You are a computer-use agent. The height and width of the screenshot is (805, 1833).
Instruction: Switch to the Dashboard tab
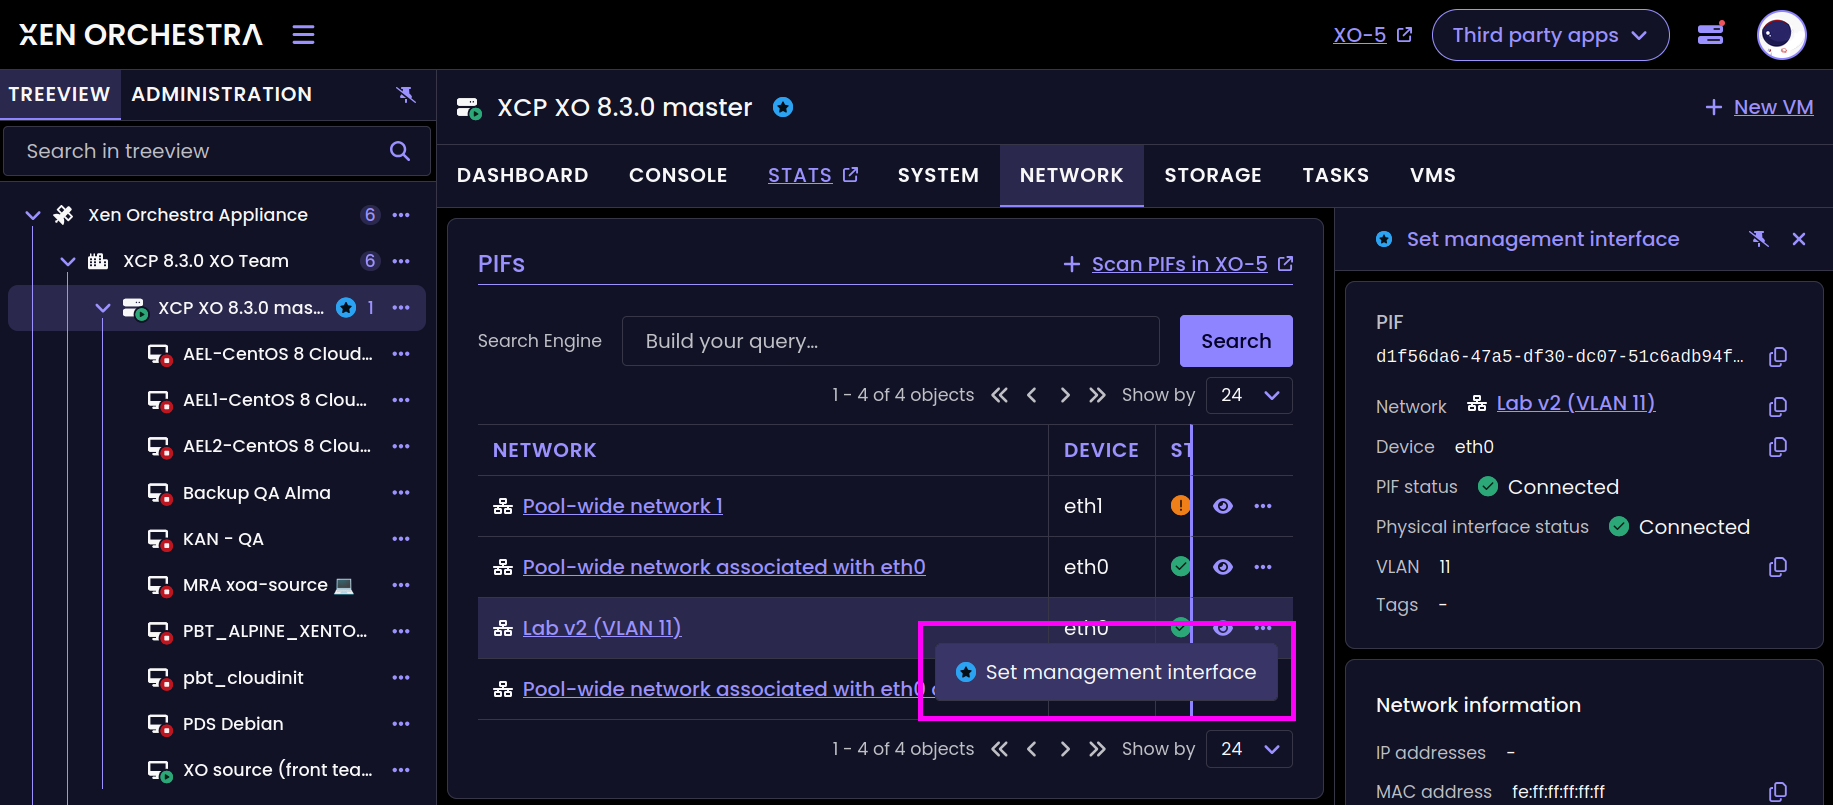pyautogui.click(x=523, y=176)
